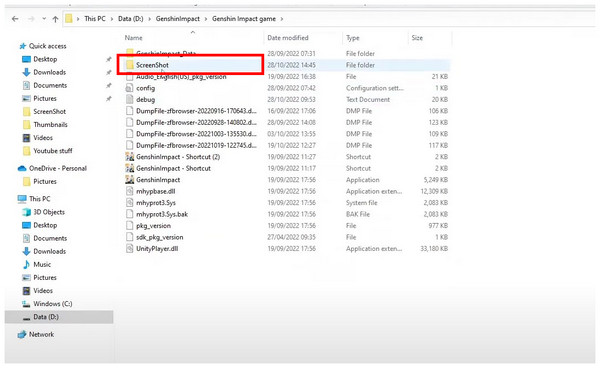Open Quick access in navigation pane

[43, 46]
